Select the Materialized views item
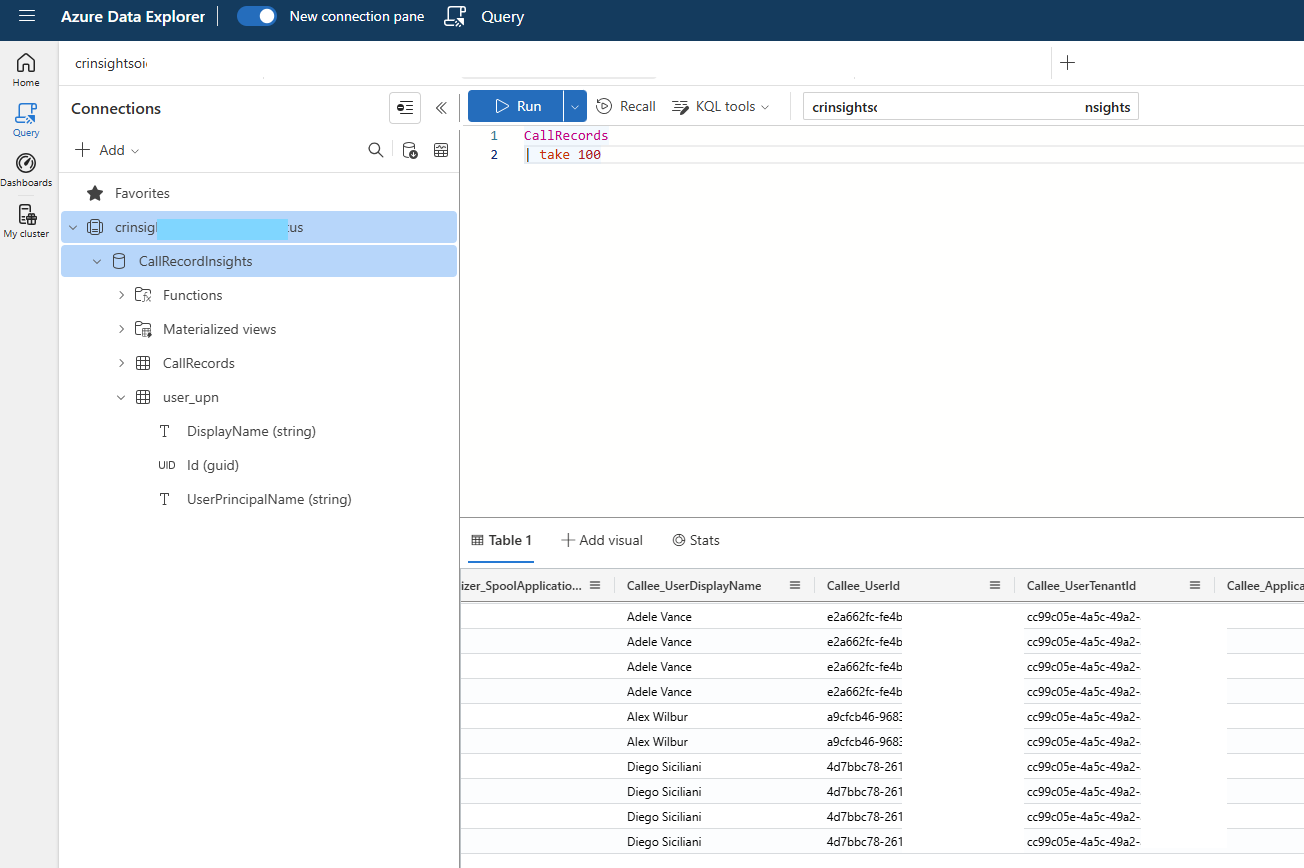Image resolution: width=1304 pixels, height=868 pixels. (x=219, y=329)
